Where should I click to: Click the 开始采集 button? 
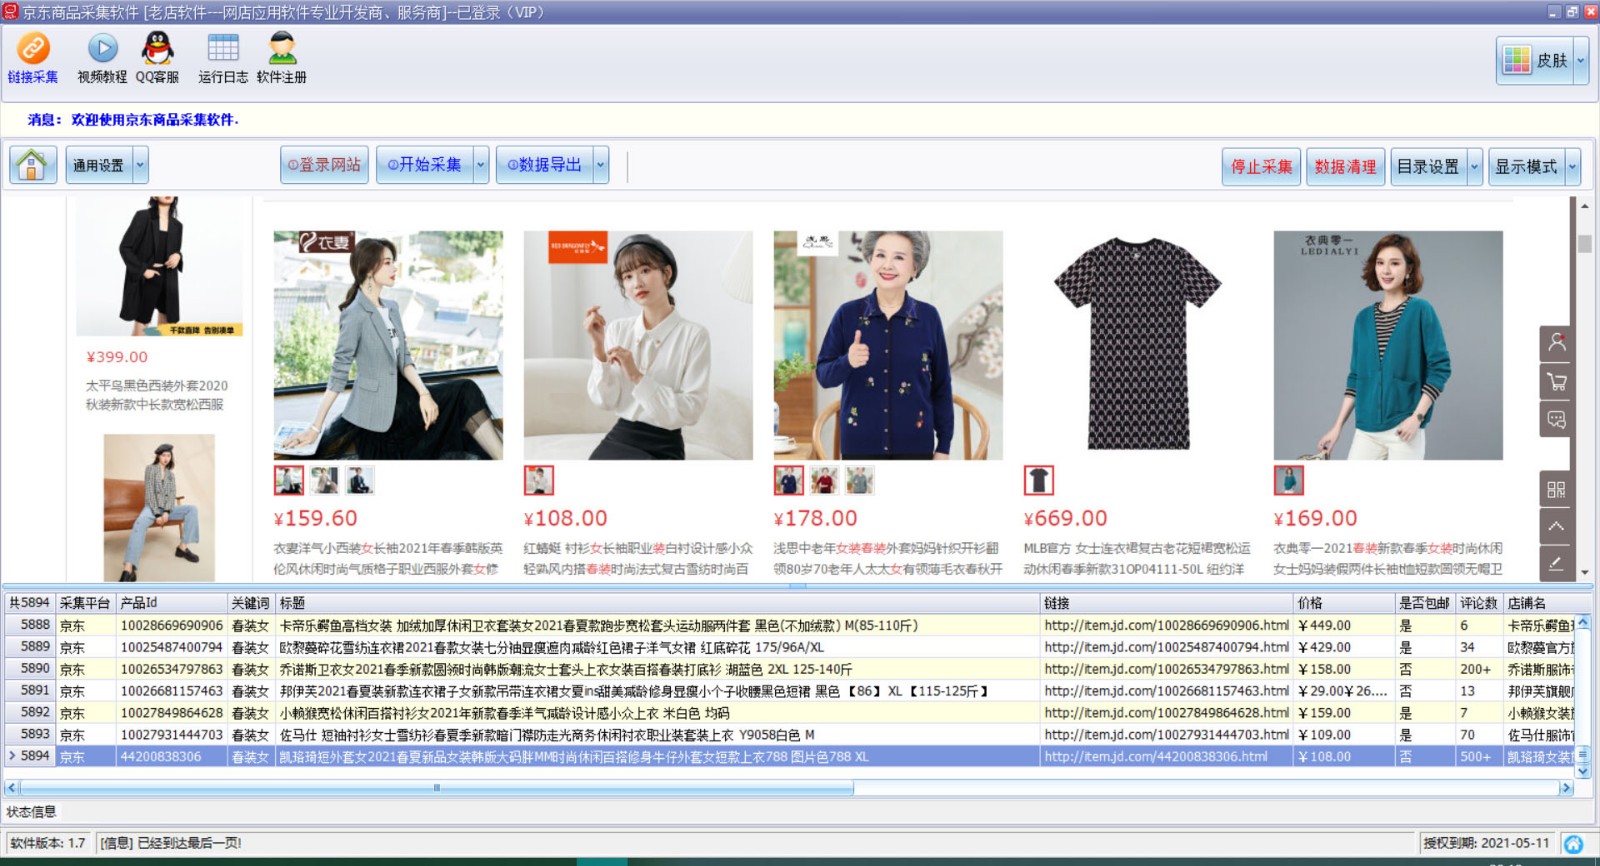click(x=425, y=165)
